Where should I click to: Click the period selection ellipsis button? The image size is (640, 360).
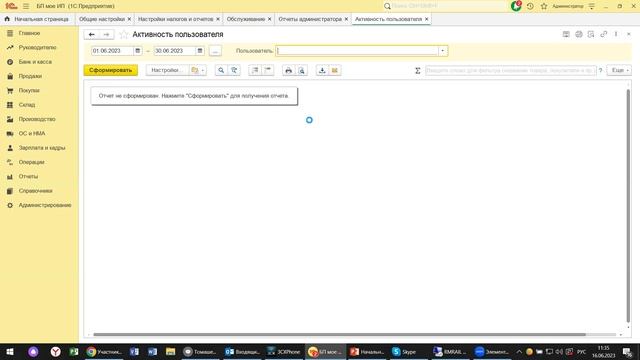tap(215, 51)
